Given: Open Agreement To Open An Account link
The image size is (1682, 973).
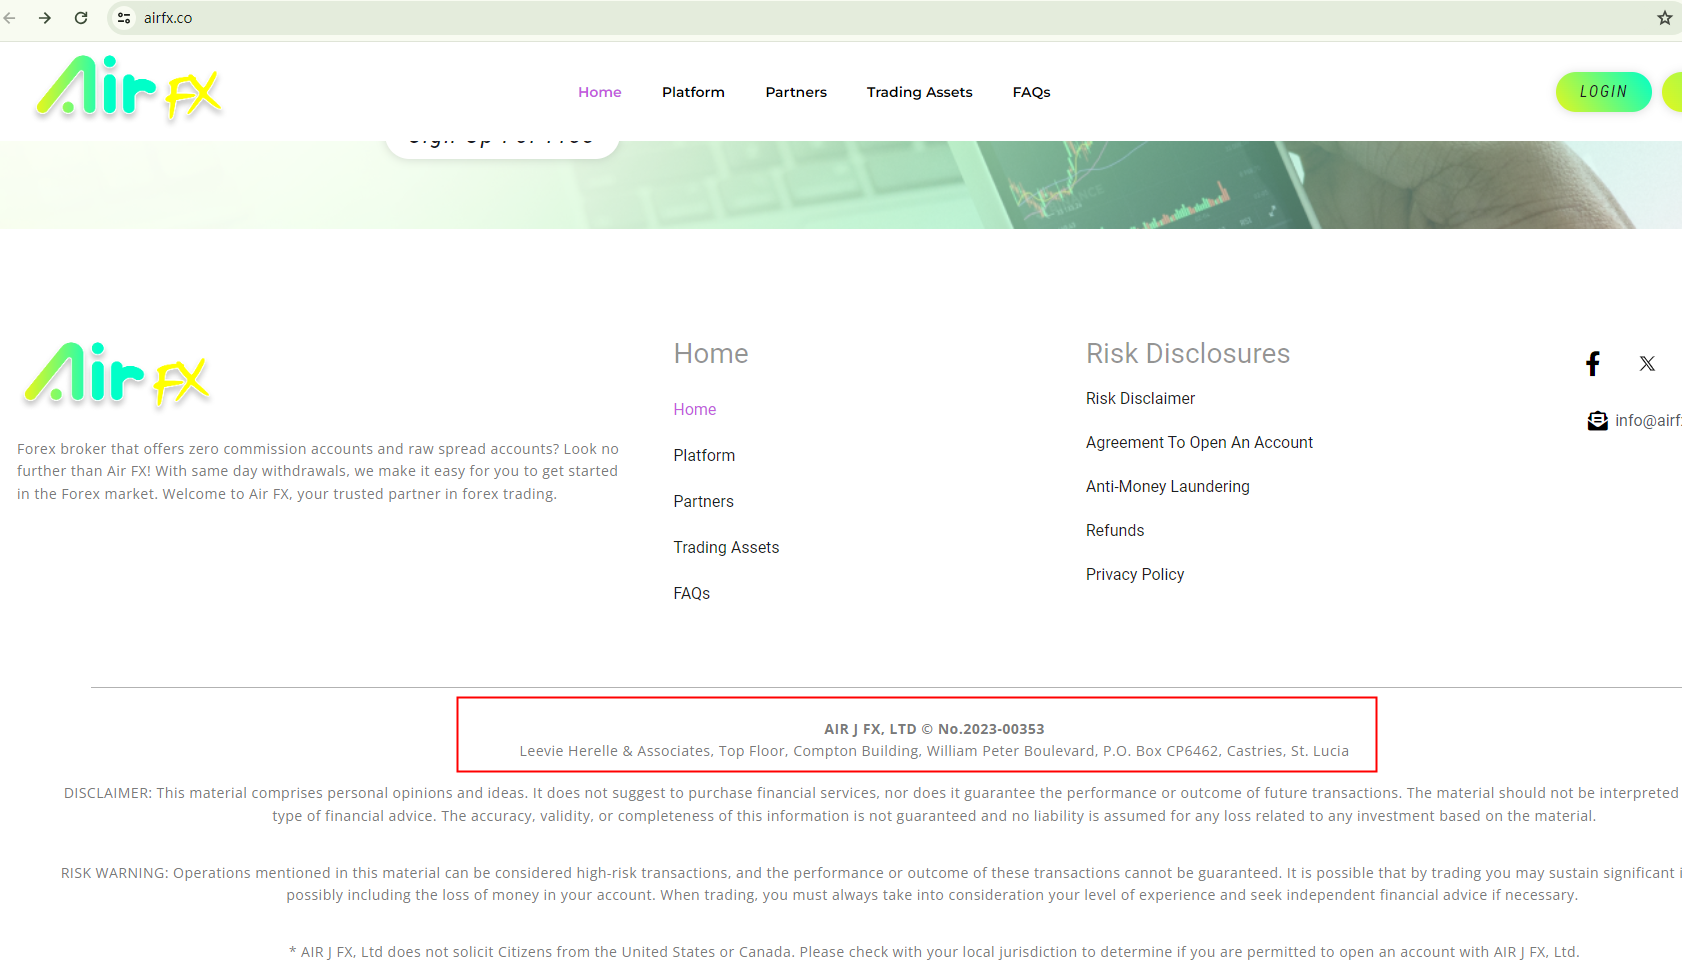Looking at the screenshot, I should 1199,442.
